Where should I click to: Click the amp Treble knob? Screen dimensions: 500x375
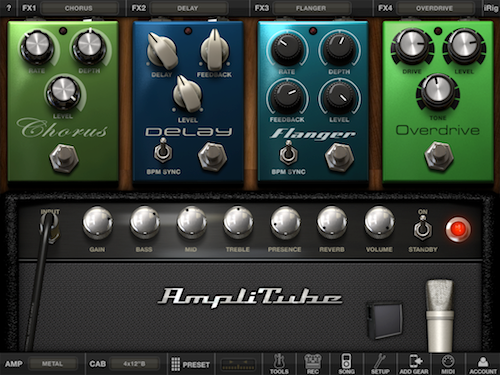[x=238, y=223]
